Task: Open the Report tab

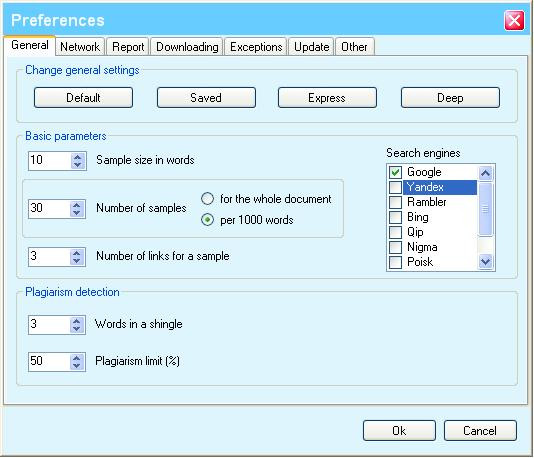Action: pyautogui.click(x=128, y=46)
